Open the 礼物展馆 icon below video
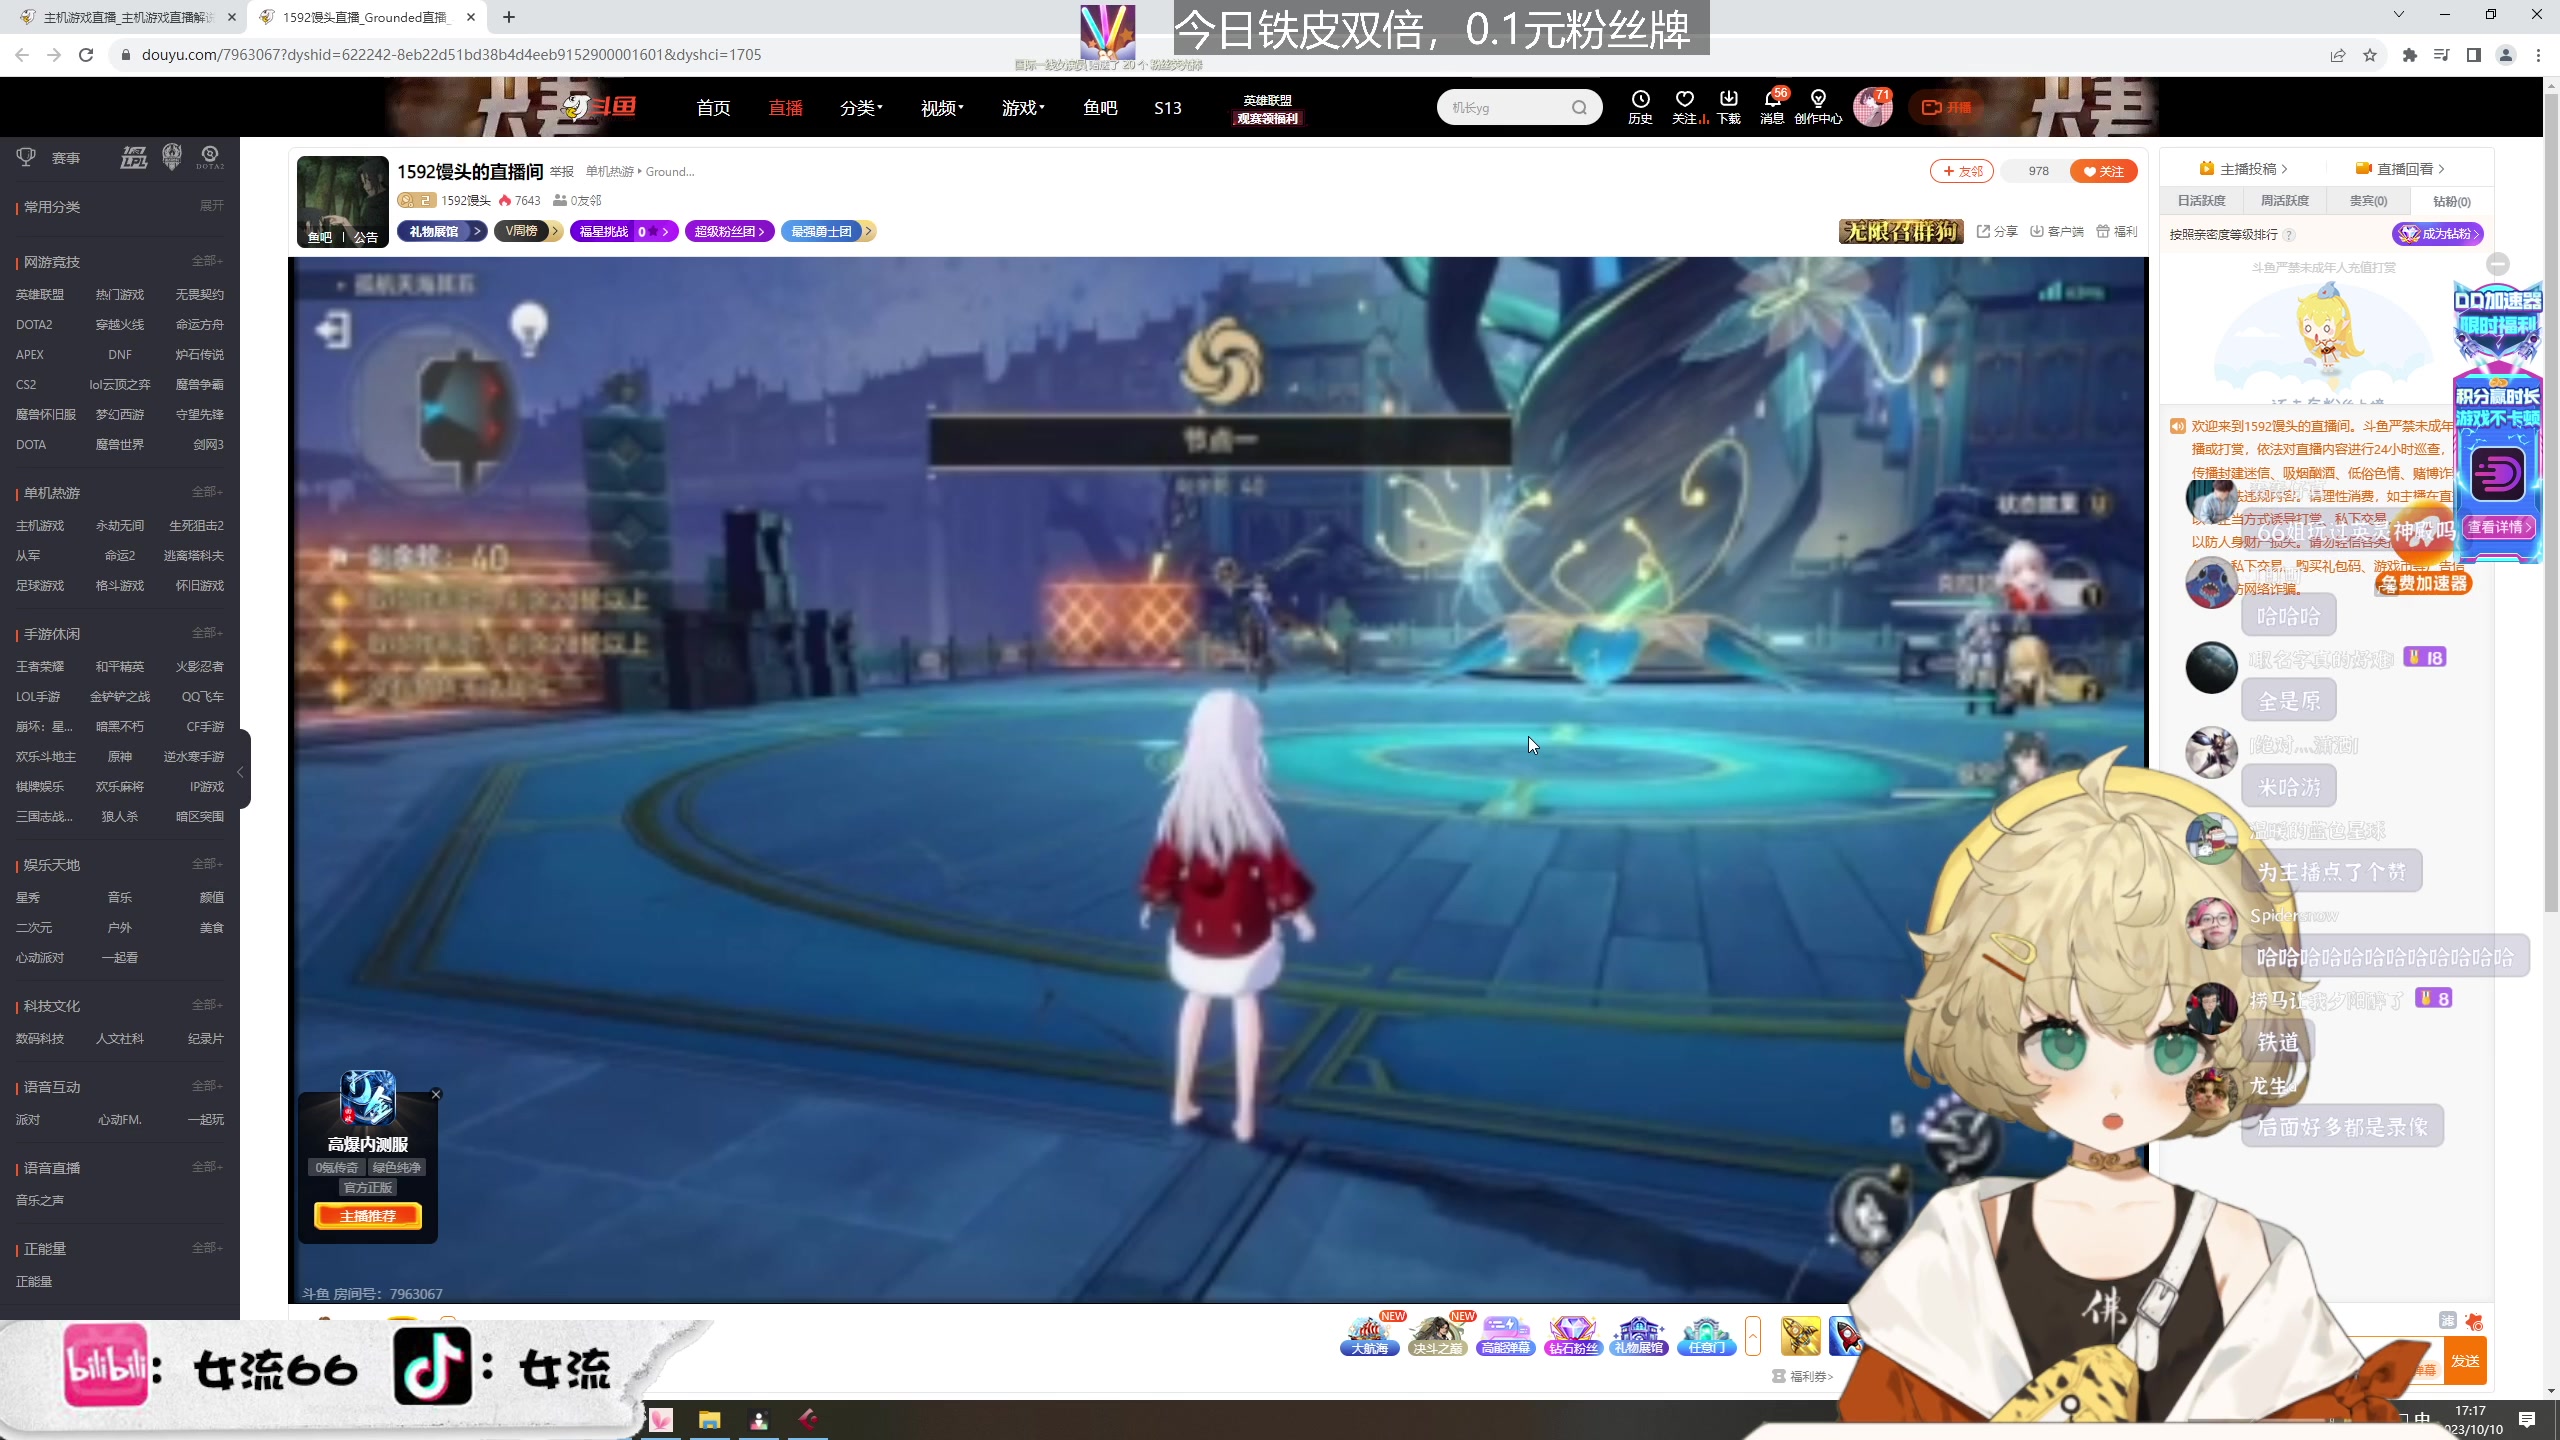The image size is (2560, 1440). 1639,1335
